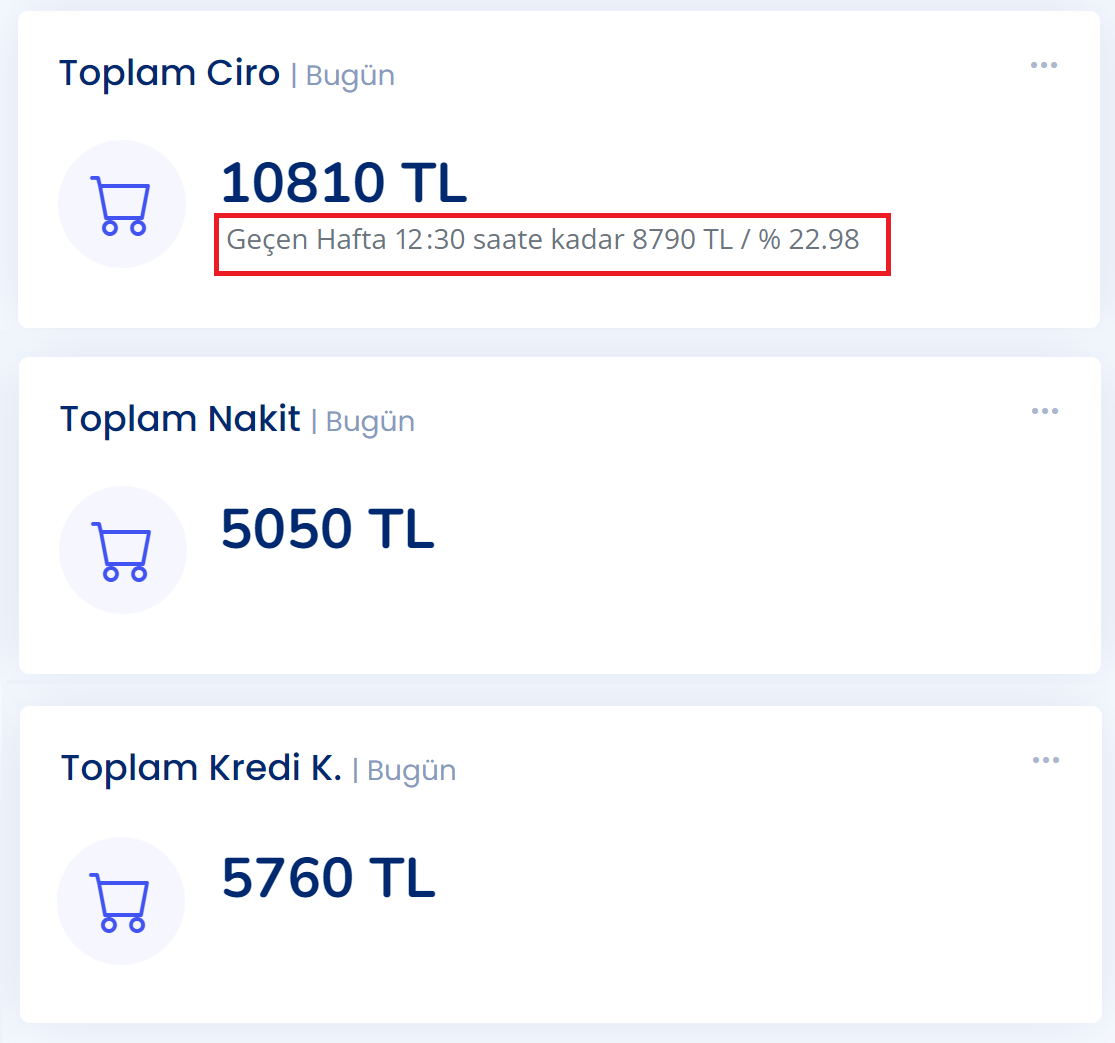Click the shopping cart icon beside 10810 TL

pyautogui.click(x=121, y=205)
